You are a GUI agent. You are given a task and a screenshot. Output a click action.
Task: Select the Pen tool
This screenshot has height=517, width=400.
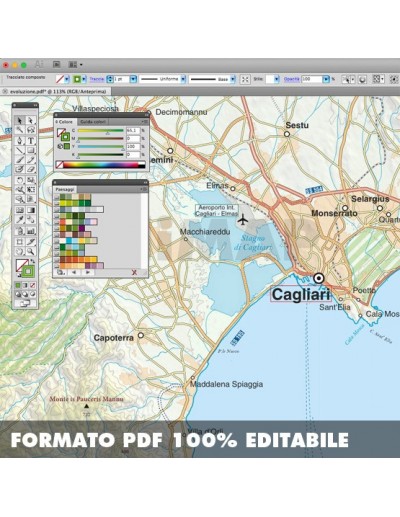[20, 140]
